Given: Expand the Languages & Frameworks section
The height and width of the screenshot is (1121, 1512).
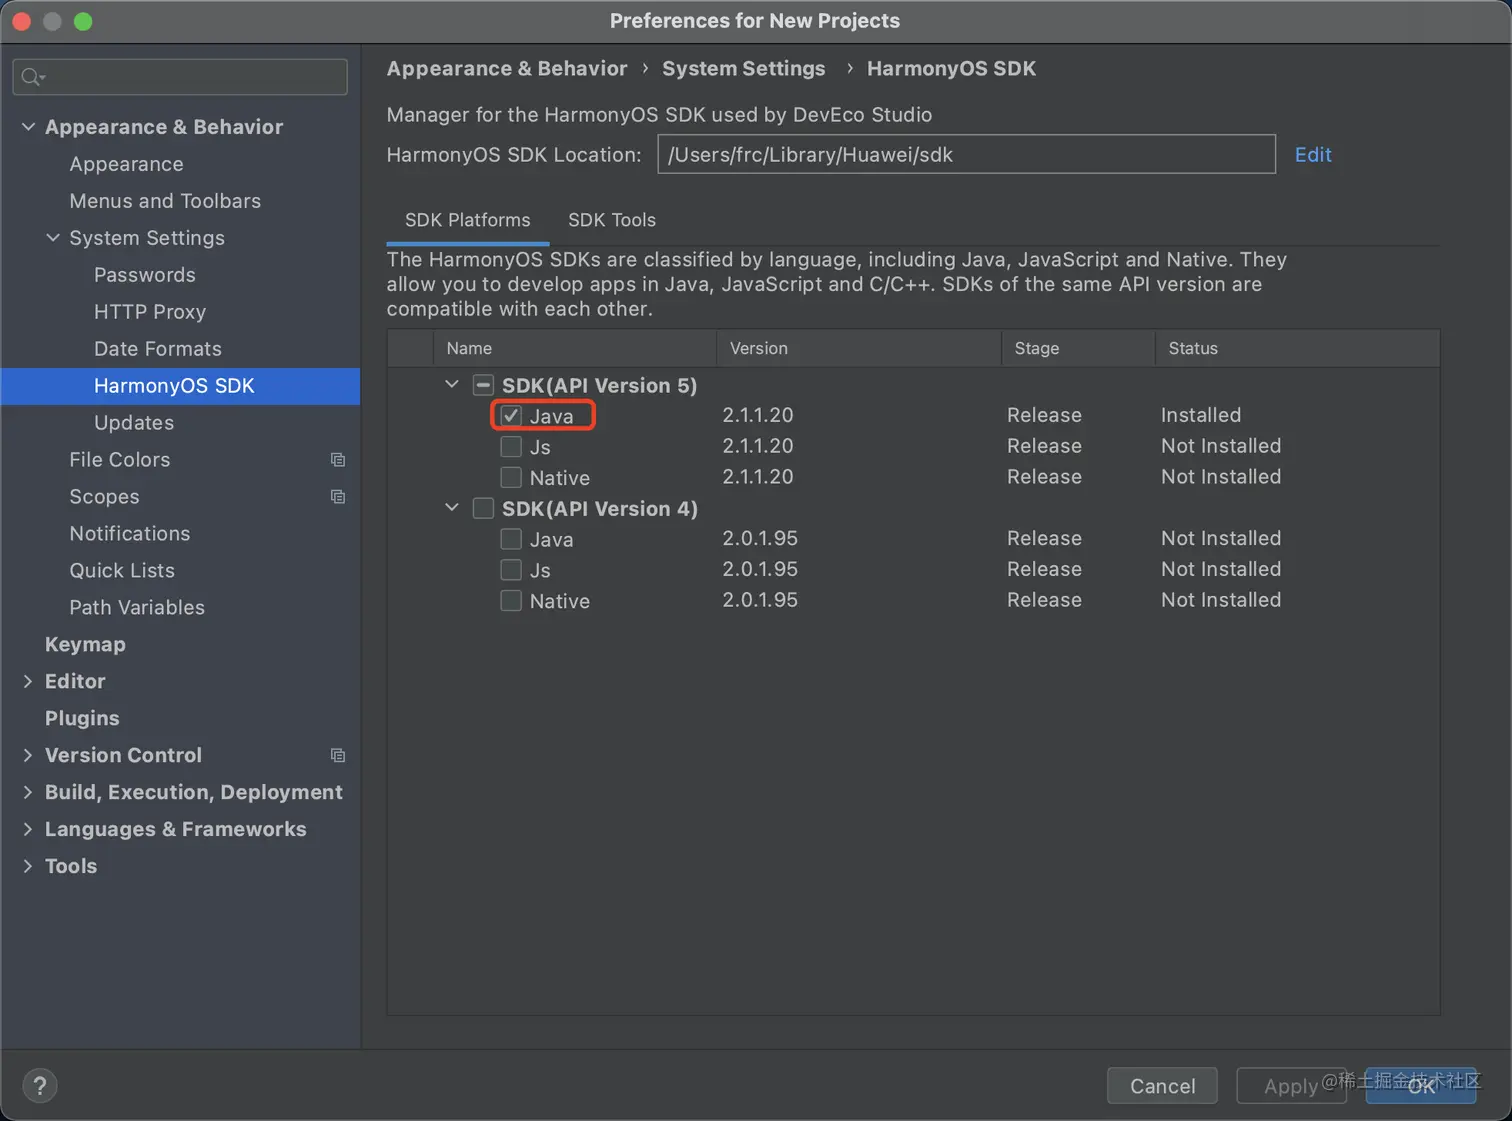Looking at the screenshot, I should click(x=28, y=829).
